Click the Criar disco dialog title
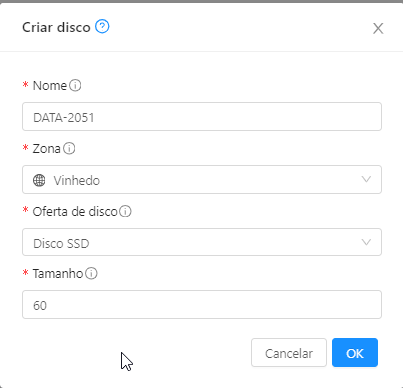403x388 pixels. 56,27
